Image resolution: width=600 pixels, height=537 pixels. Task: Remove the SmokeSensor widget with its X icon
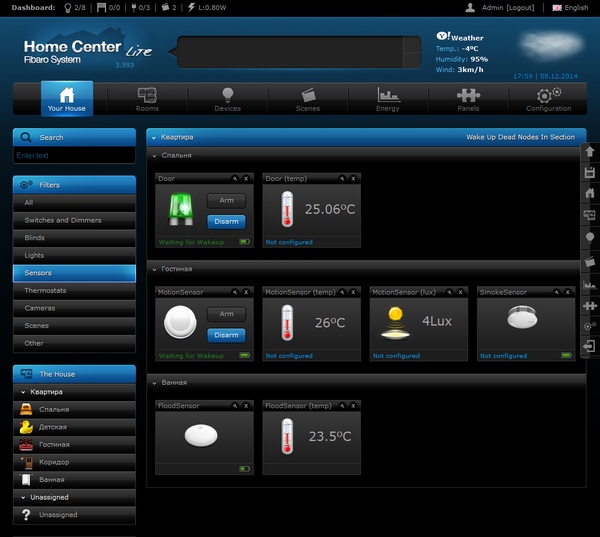tap(567, 292)
